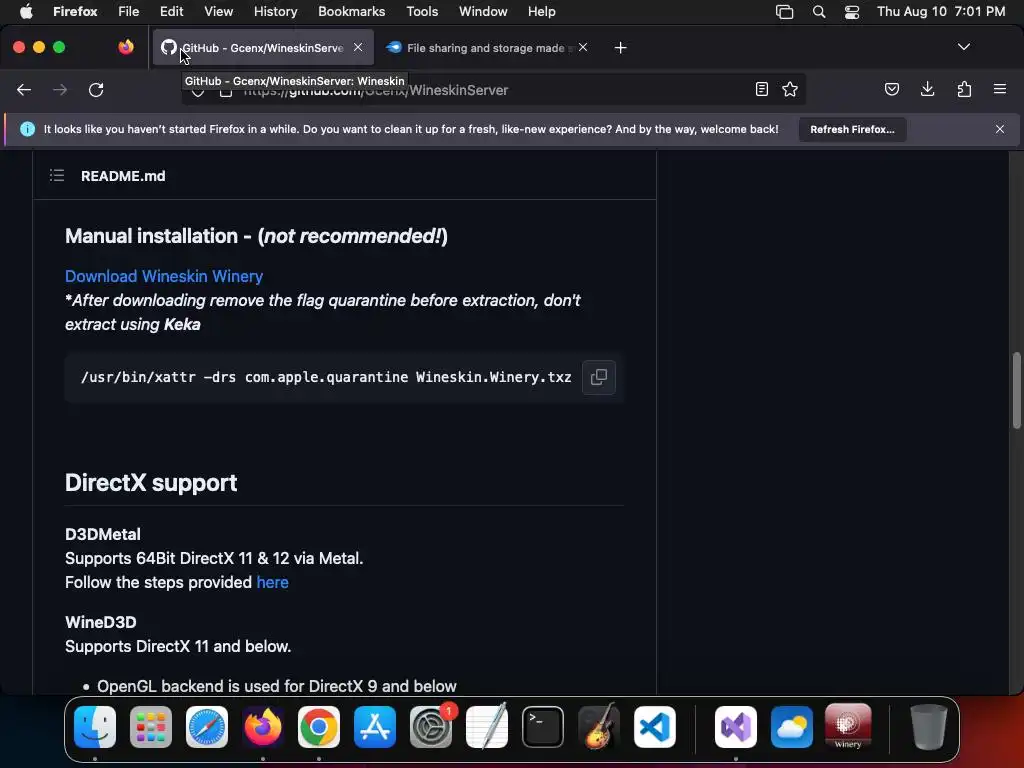
Task: Go forward to the next page
Action: coord(60,89)
